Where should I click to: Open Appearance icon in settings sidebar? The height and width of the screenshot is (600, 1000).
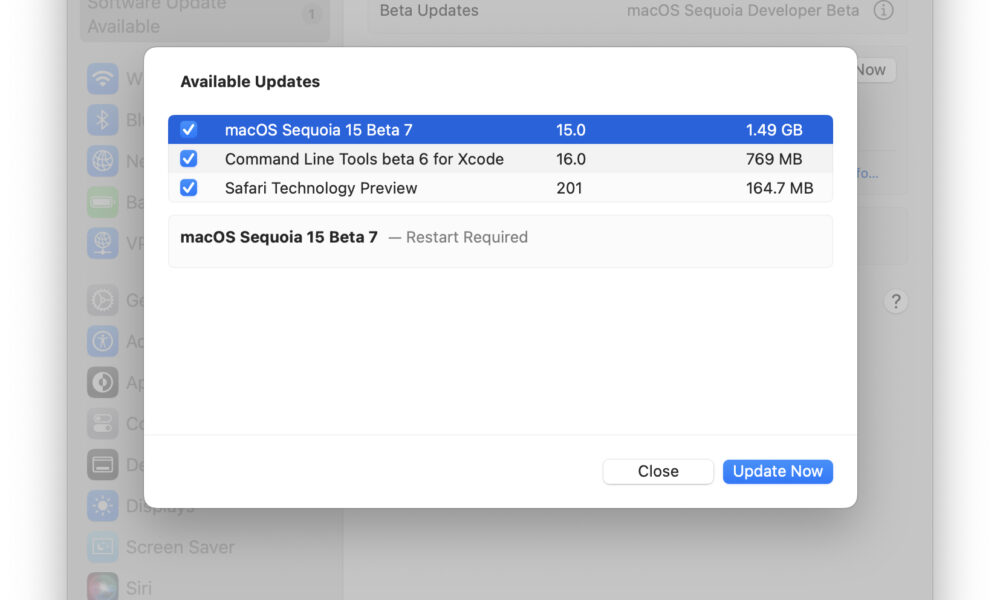[103, 383]
